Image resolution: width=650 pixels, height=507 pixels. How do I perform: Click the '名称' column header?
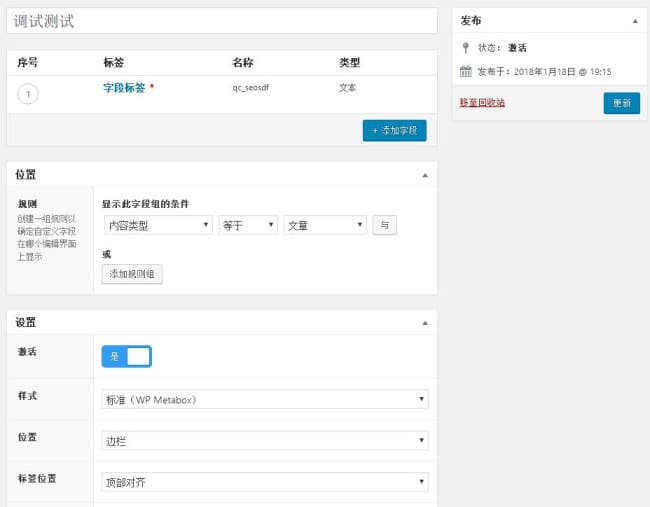coord(243,63)
